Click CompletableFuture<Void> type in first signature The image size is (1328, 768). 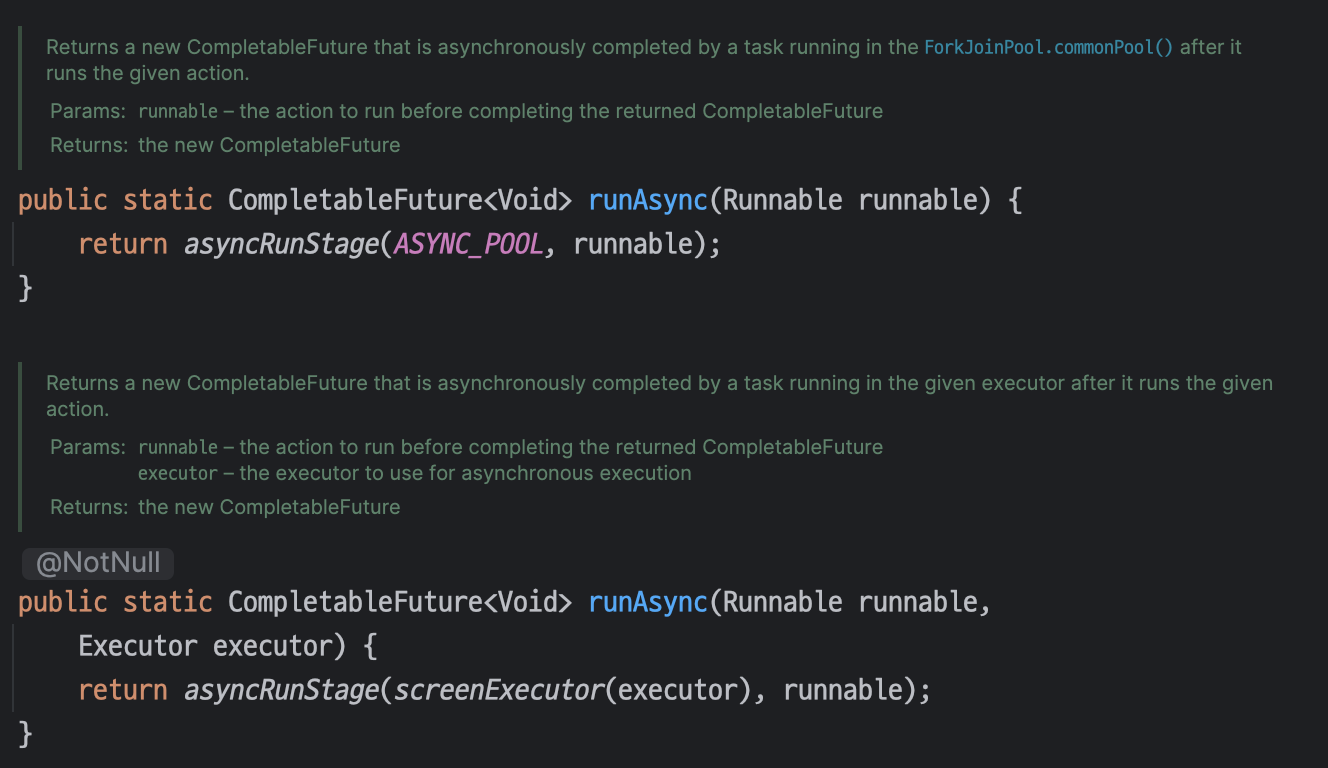coord(400,200)
